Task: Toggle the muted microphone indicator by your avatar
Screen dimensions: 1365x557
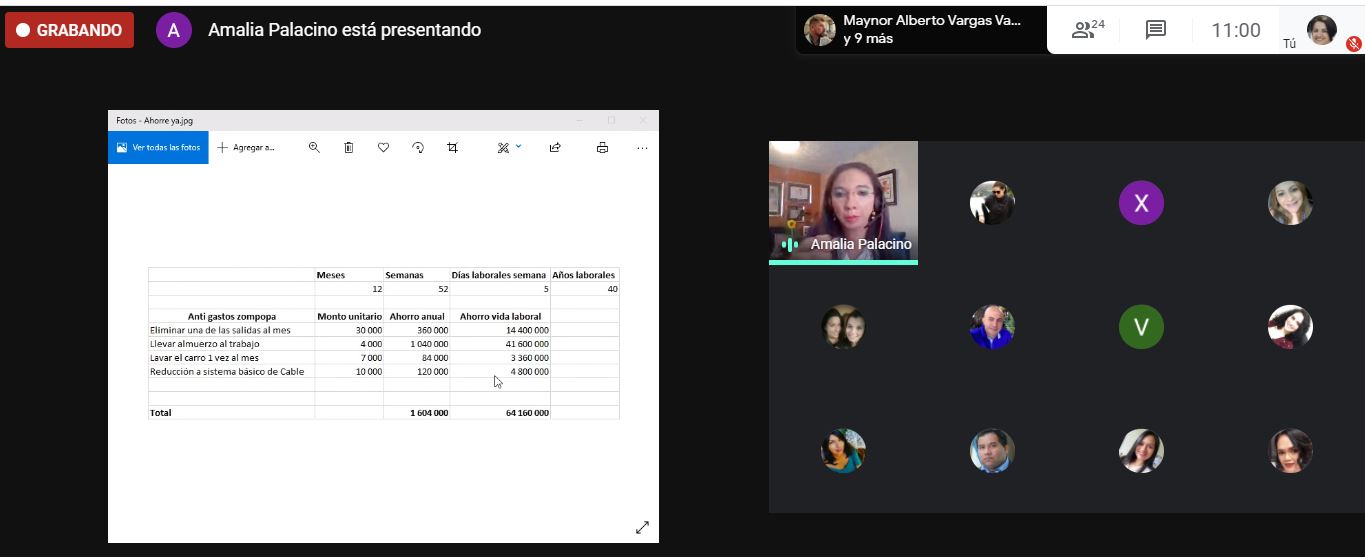Action: coord(1353,43)
